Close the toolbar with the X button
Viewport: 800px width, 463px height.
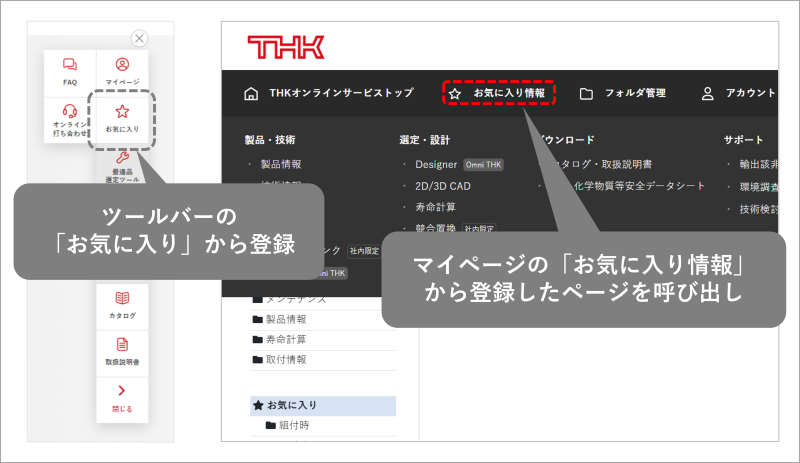click(139, 38)
